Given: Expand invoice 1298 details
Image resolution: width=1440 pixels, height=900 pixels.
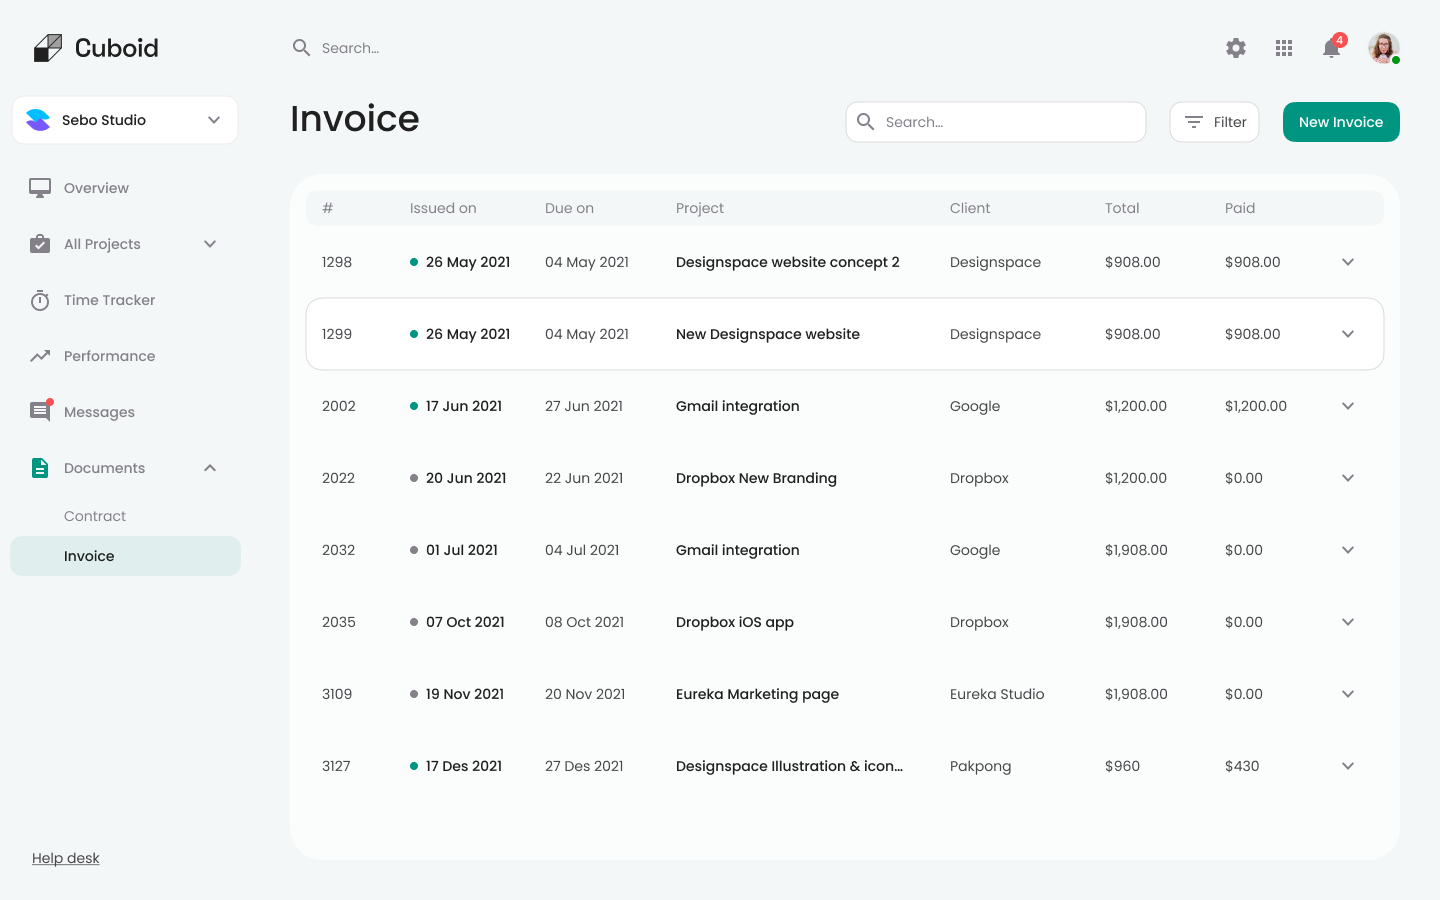Looking at the screenshot, I should [1347, 262].
